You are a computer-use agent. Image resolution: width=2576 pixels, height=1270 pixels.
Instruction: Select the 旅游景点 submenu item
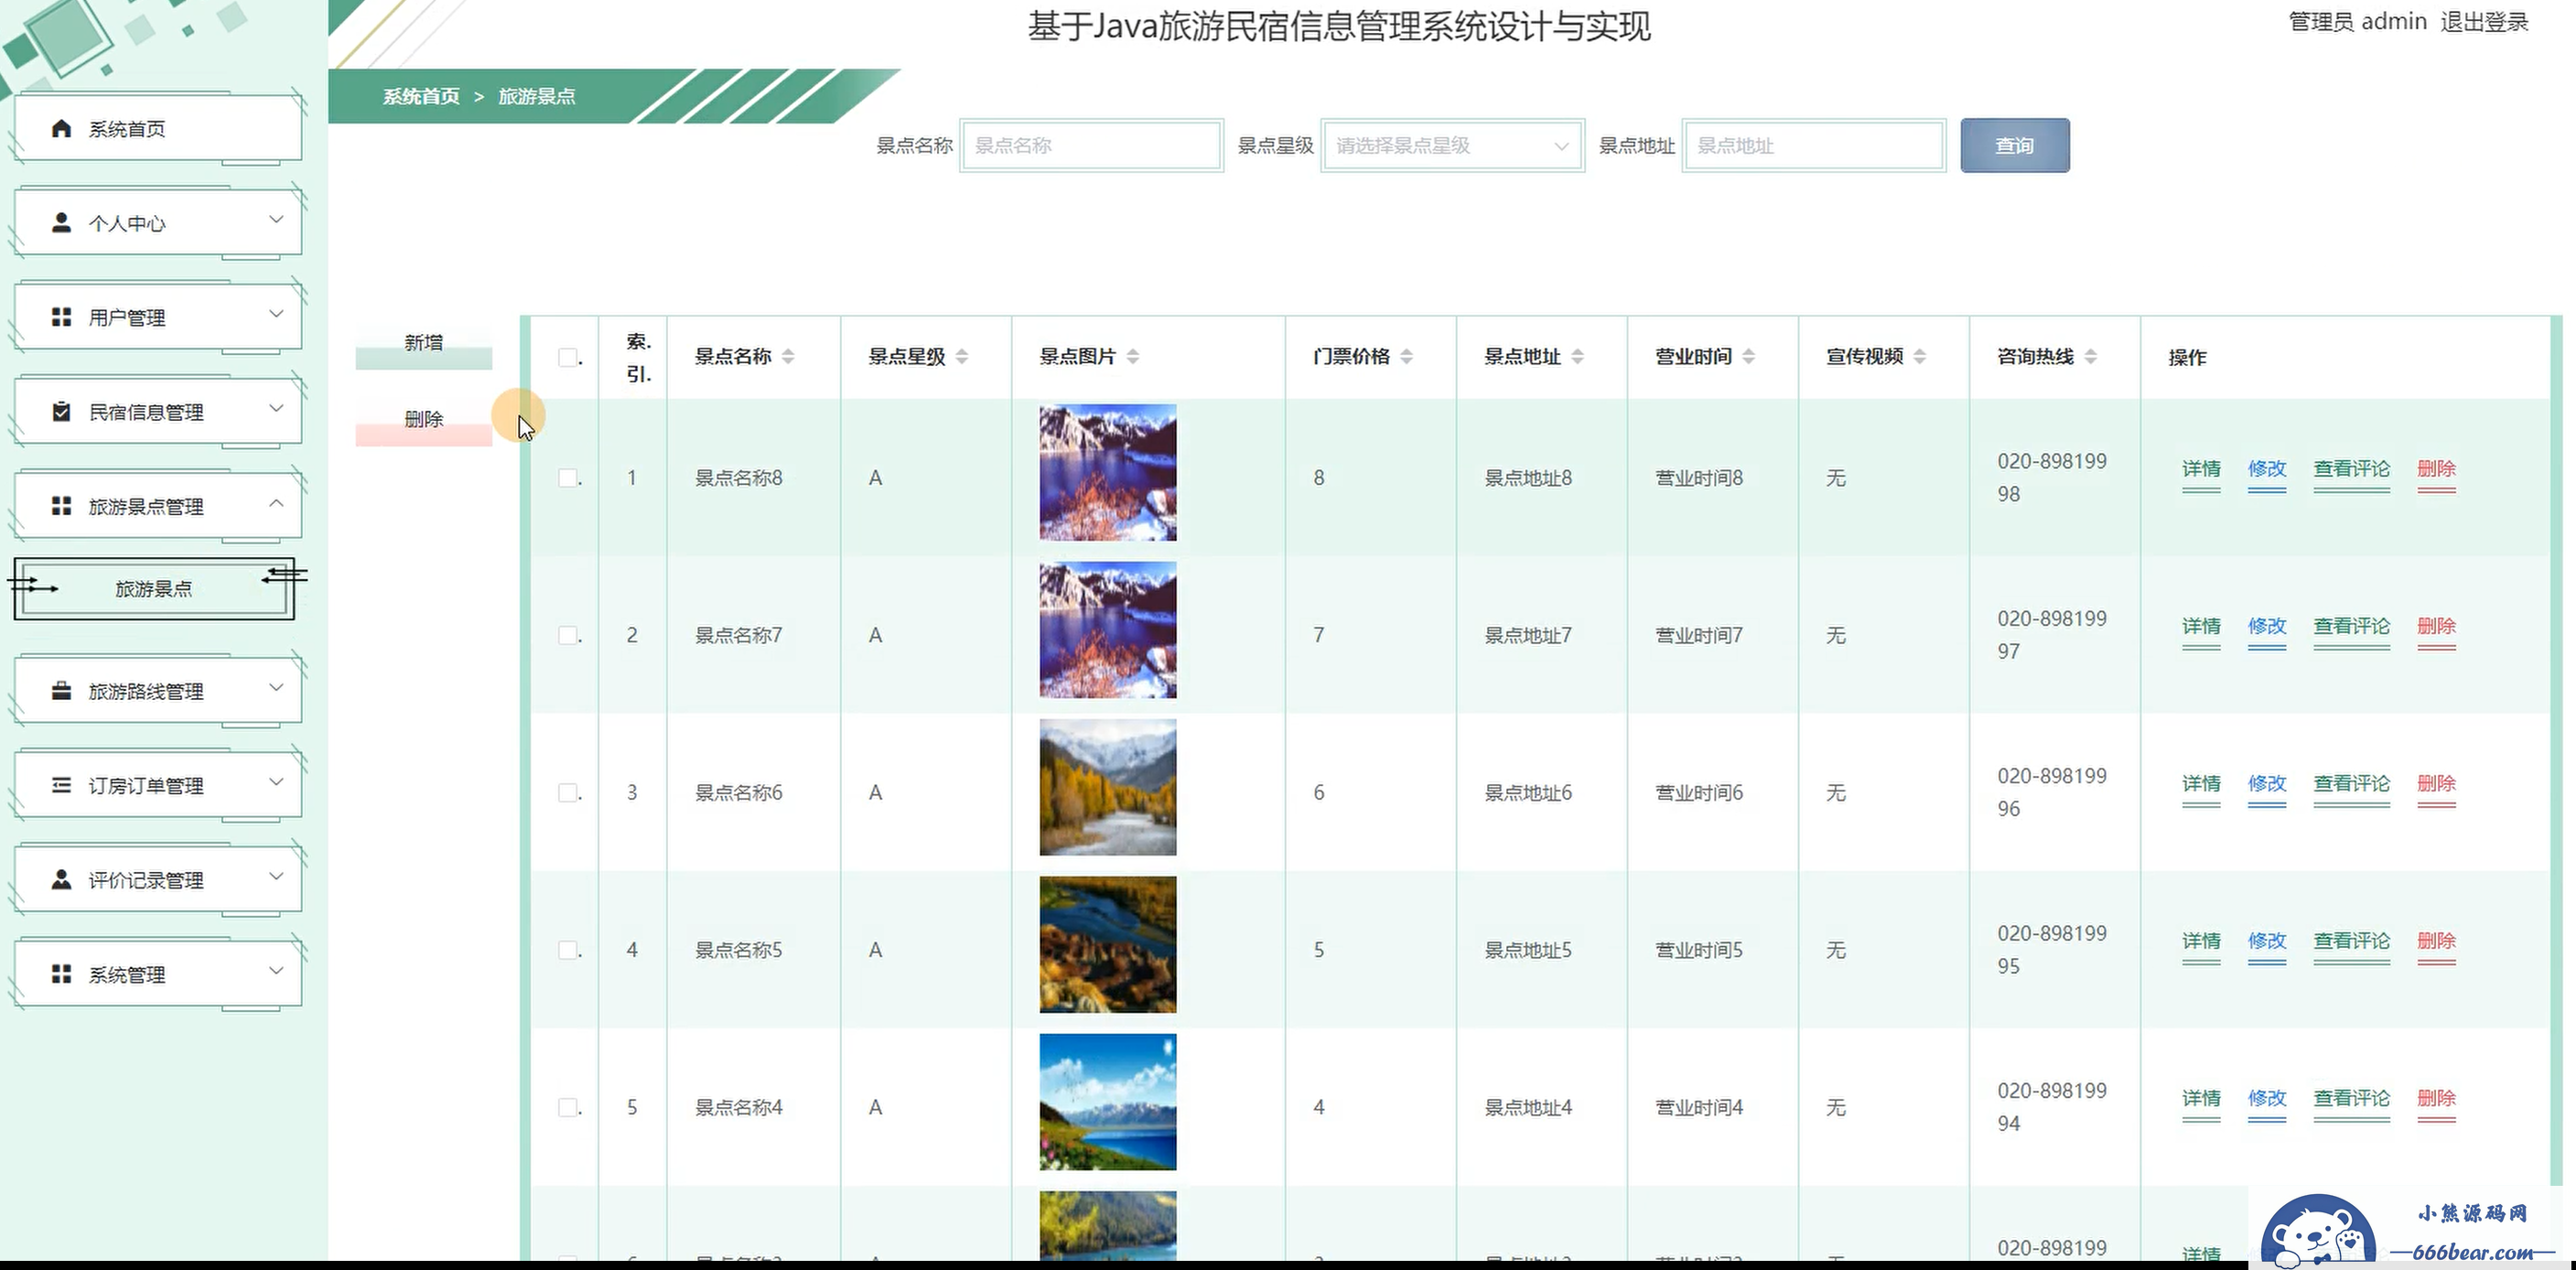pyautogui.click(x=154, y=589)
